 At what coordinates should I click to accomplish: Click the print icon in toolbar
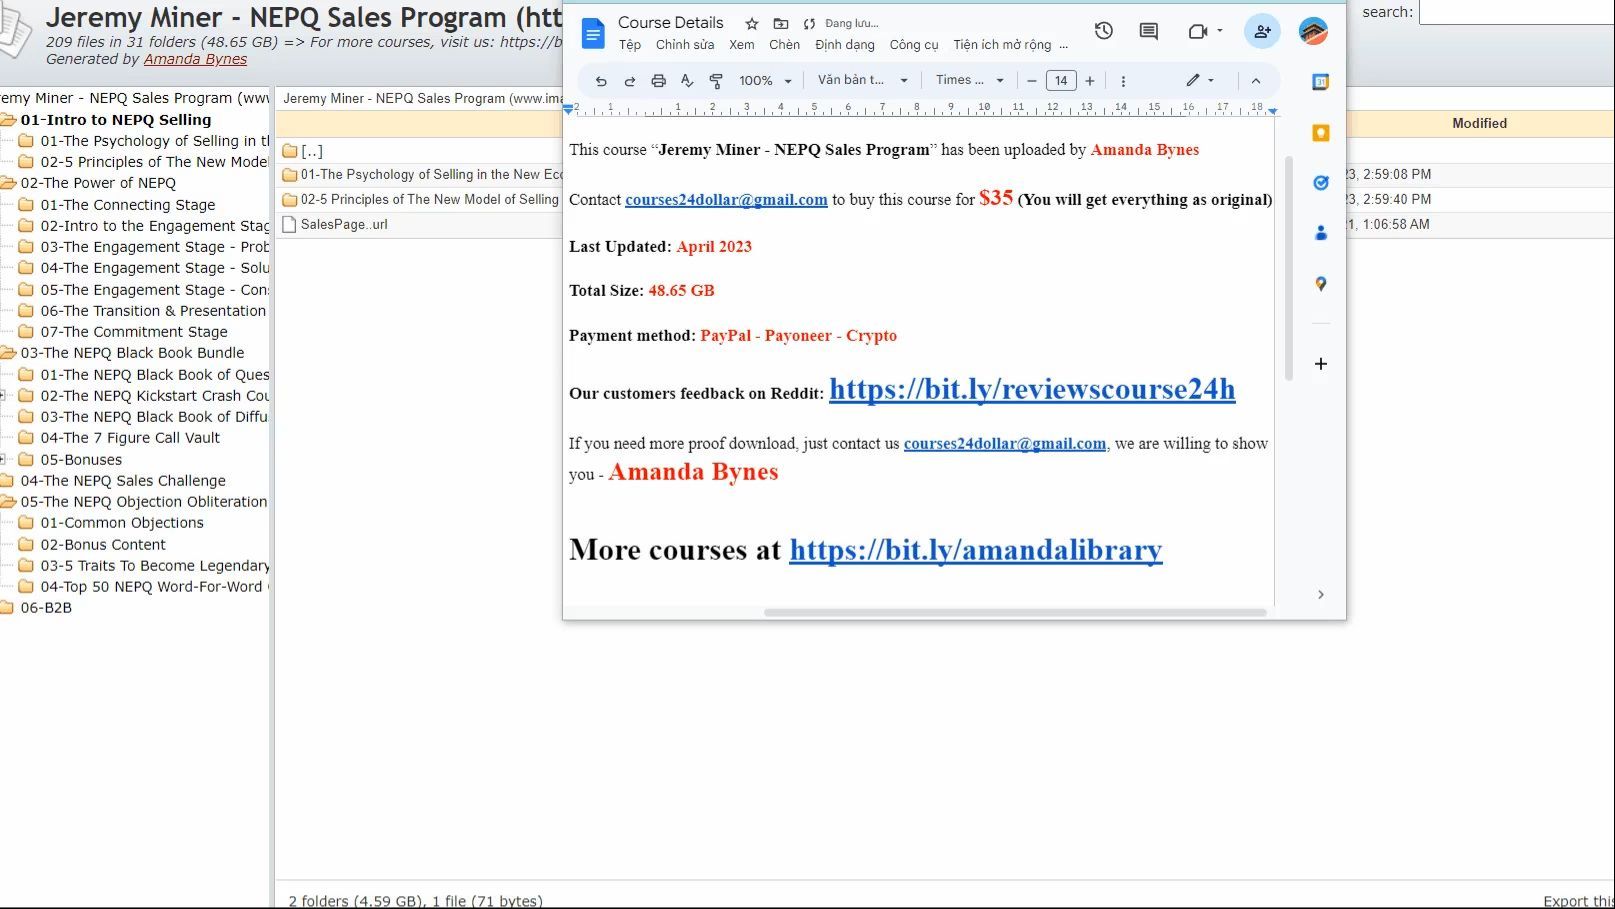click(x=658, y=81)
